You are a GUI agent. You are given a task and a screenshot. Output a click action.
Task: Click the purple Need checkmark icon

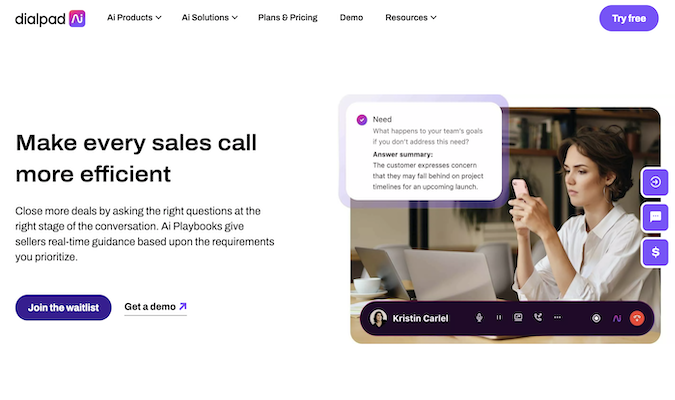[362, 120]
